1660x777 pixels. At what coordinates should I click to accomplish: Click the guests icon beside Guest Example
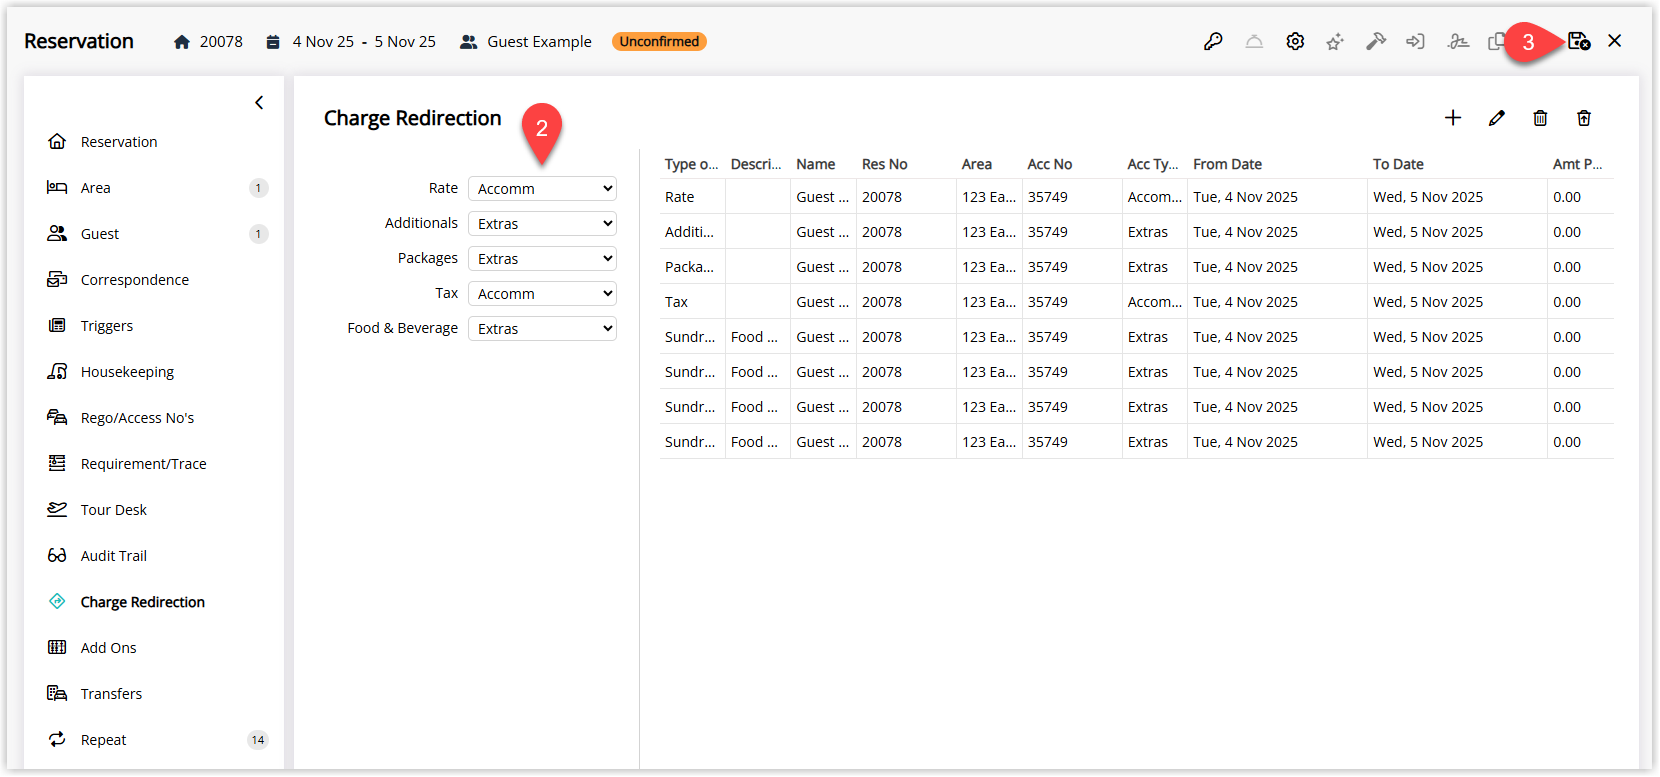click(468, 42)
